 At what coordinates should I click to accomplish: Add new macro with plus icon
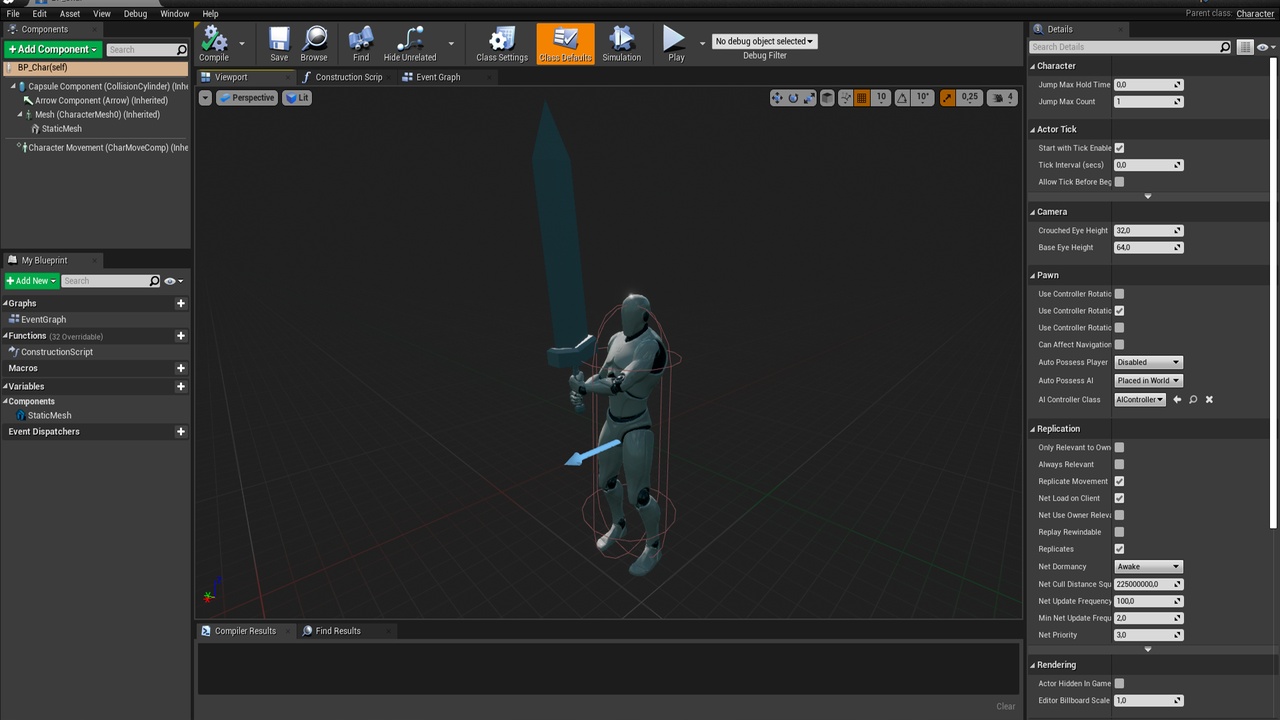[x=181, y=368]
